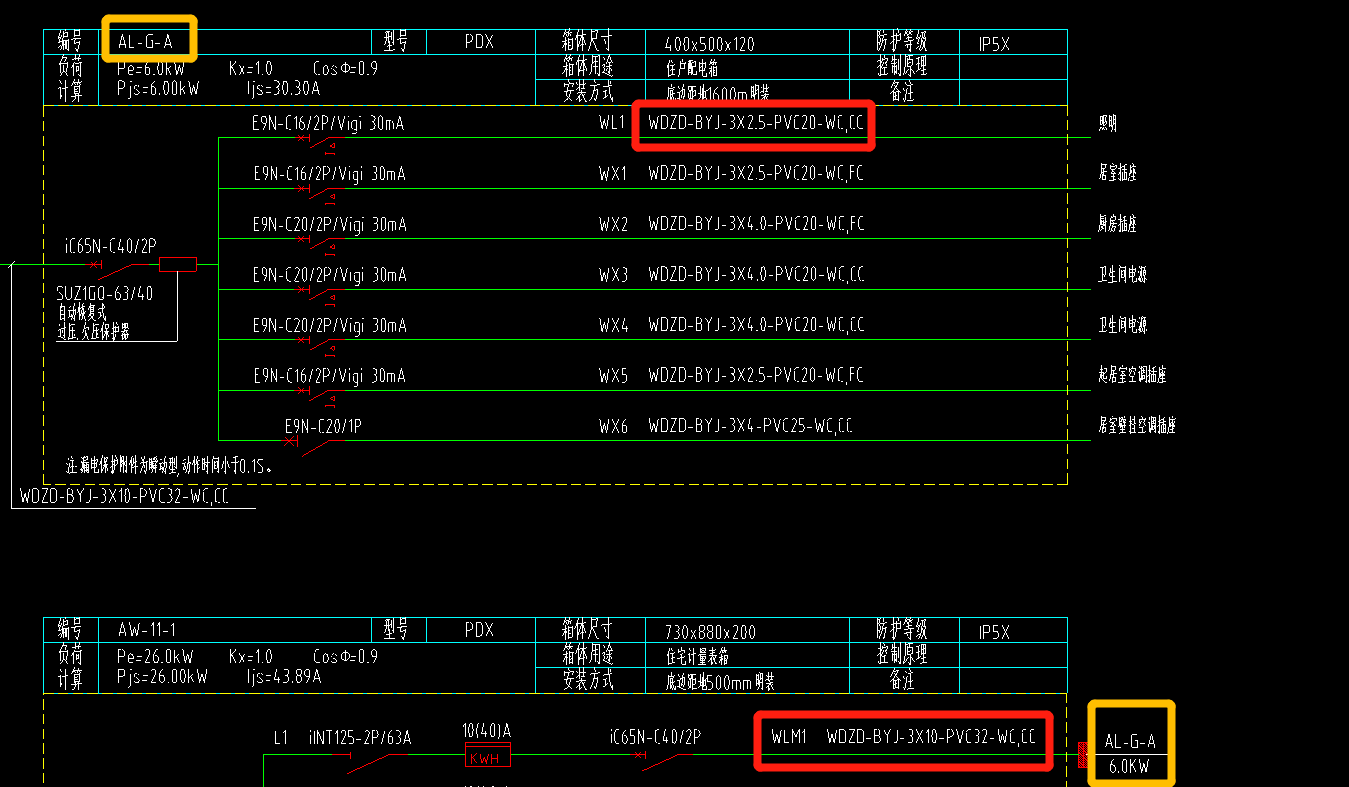
Task: Click 'Kx=1.0' in the AW-11-1 table
Action: 251,658
